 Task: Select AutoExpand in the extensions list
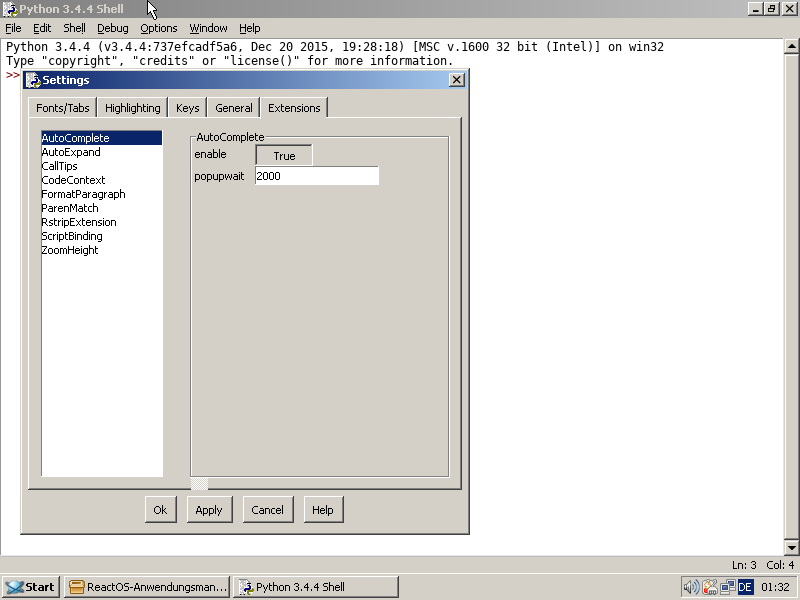tap(102, 152)
